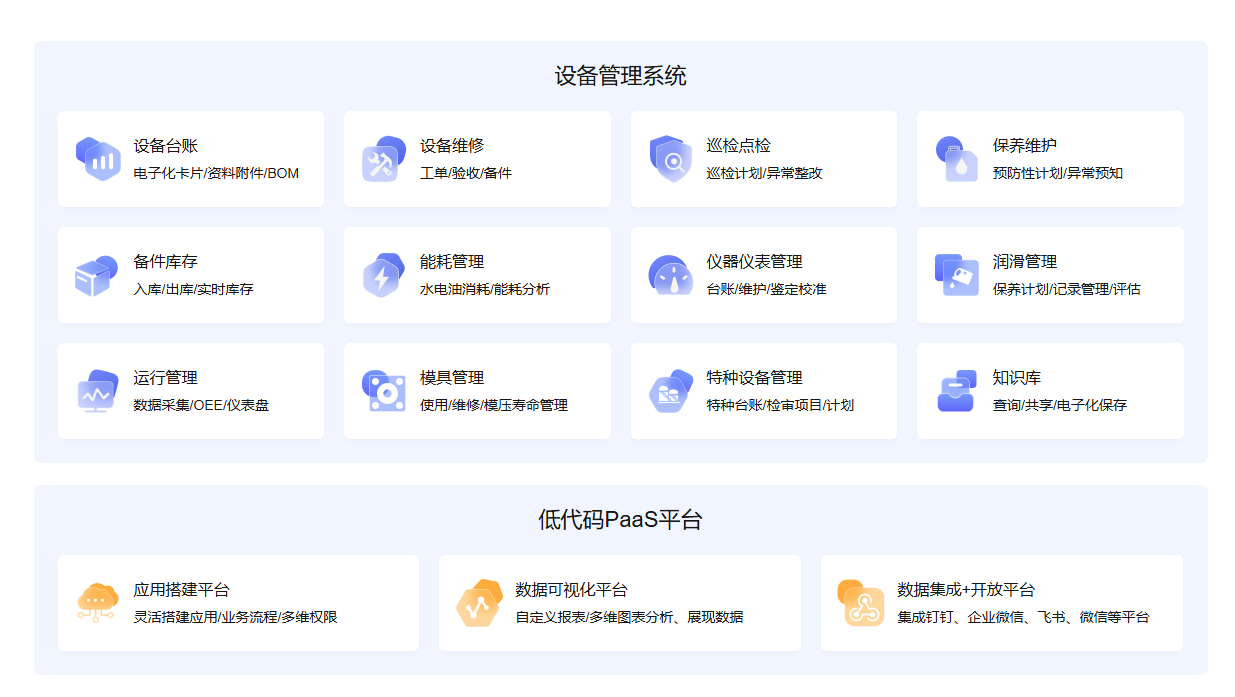Click the 能耗管理 lightning bolt icon
The width and height of the screenshot is (1235, 697).
[383, 275]
